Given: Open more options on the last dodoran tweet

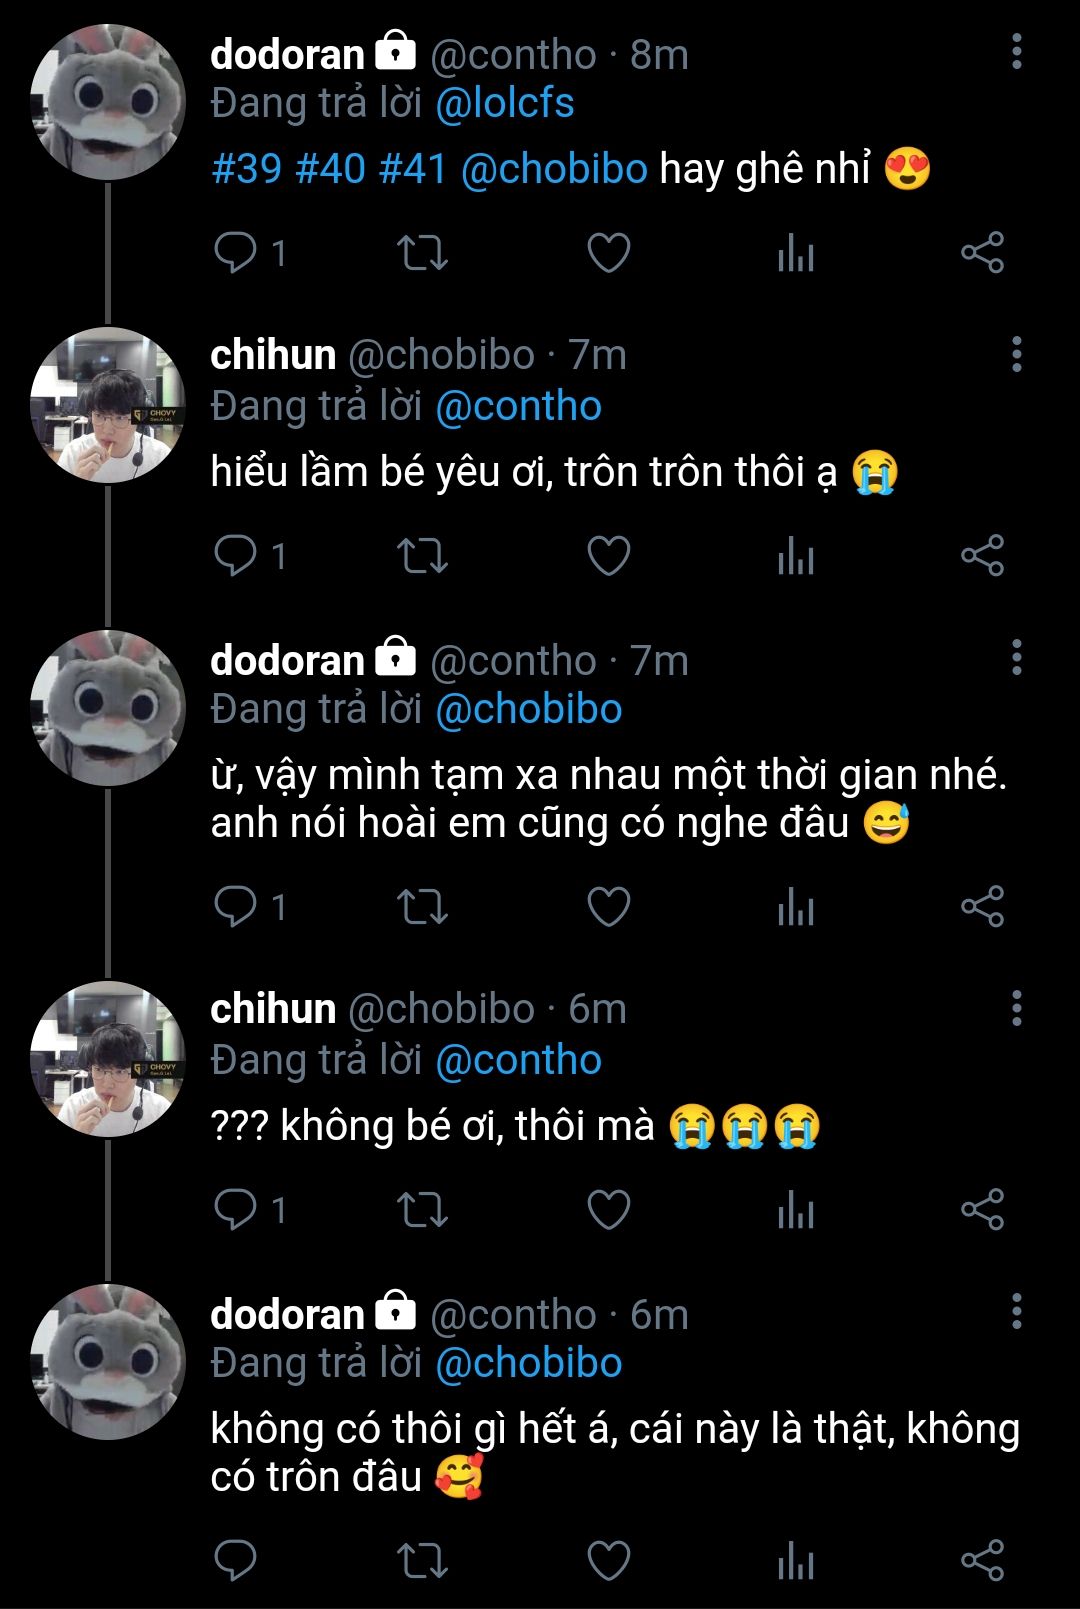Looking at the screenshot, I should [x=1016, y=1311].
